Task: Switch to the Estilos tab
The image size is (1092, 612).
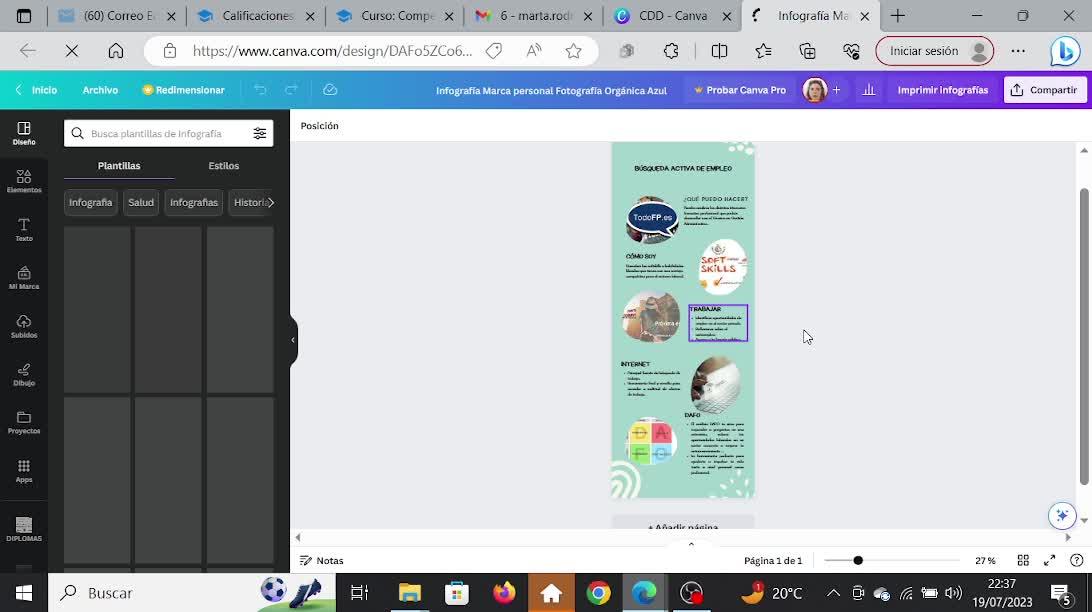Action: [224, 166]
